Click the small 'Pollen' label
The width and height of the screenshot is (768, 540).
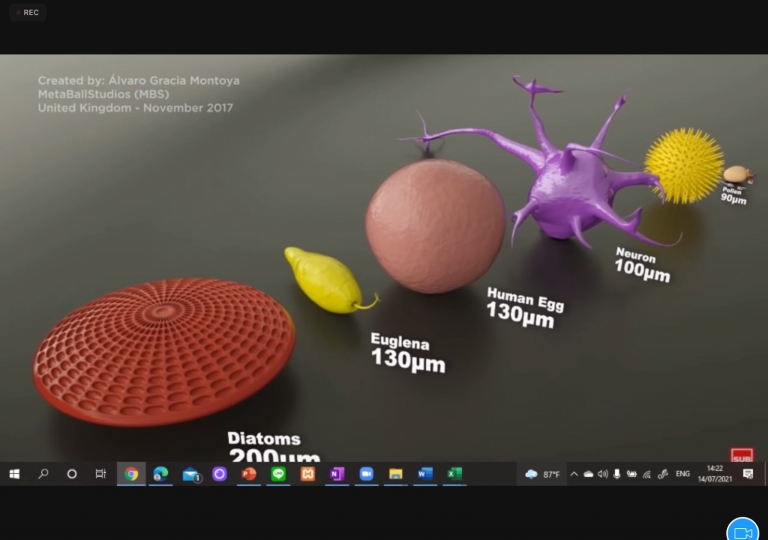pos(732,191)
